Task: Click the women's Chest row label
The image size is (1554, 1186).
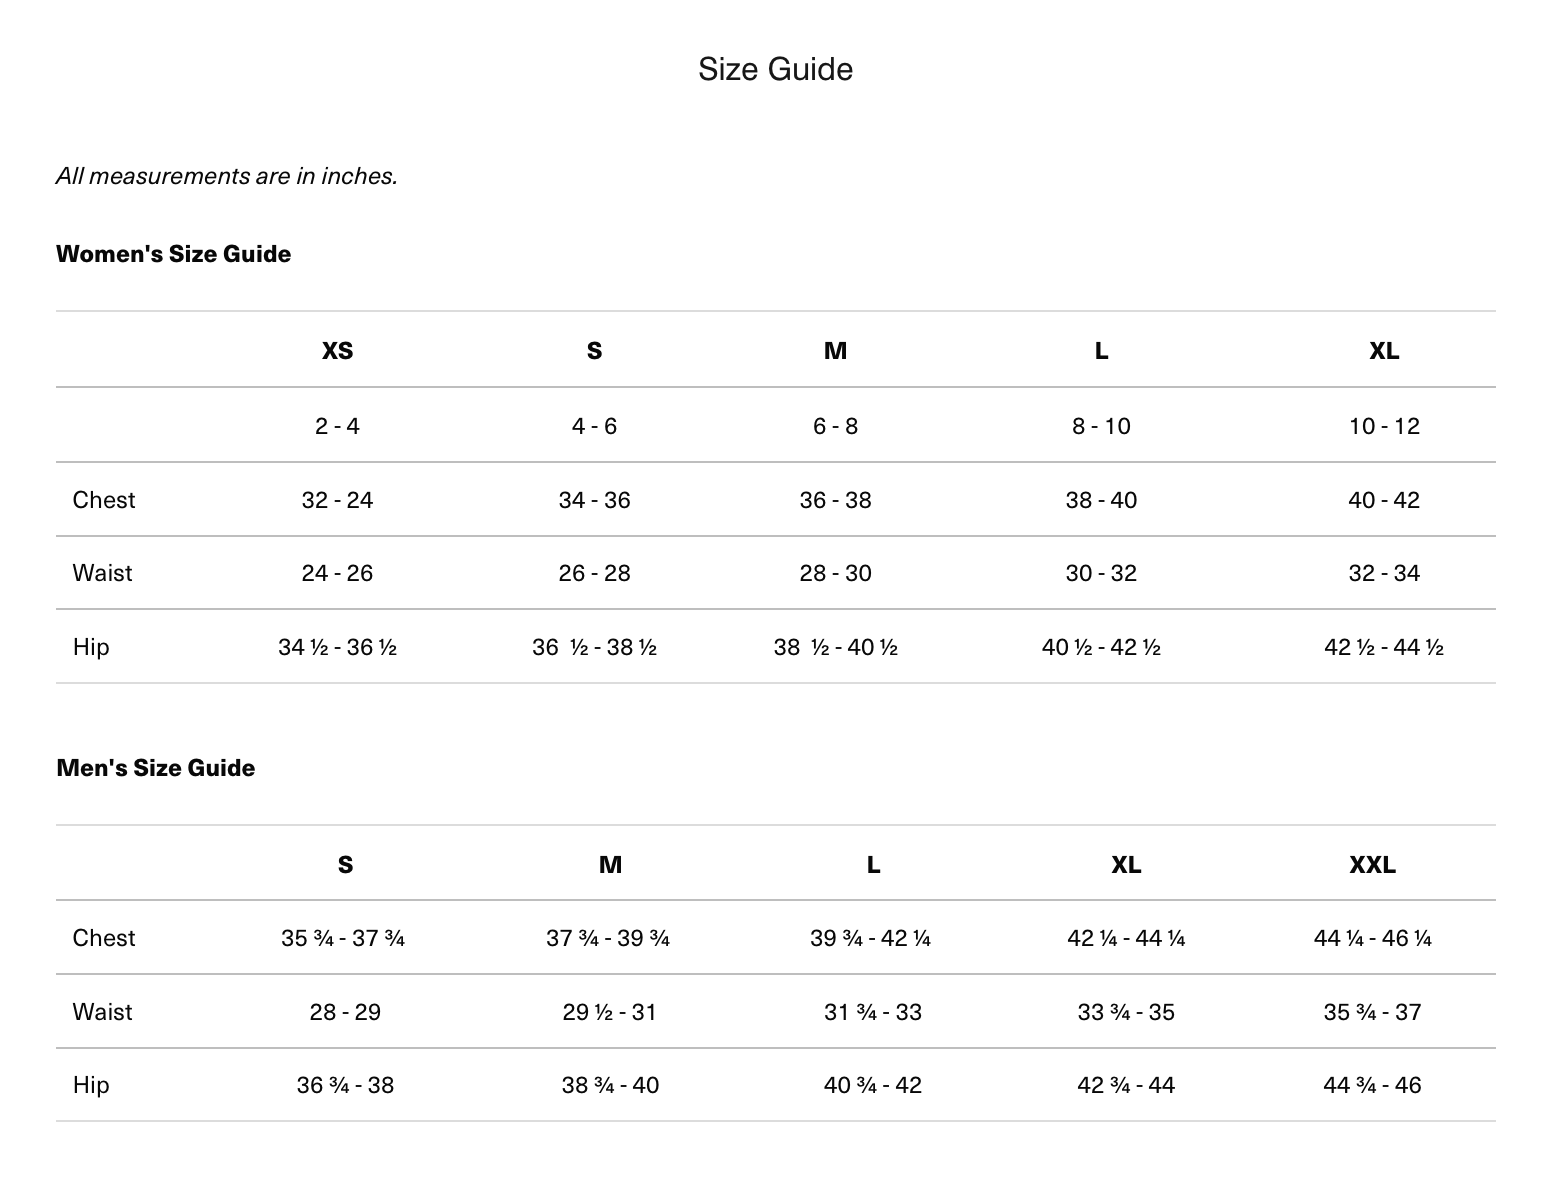Action: tap(104, 500)
